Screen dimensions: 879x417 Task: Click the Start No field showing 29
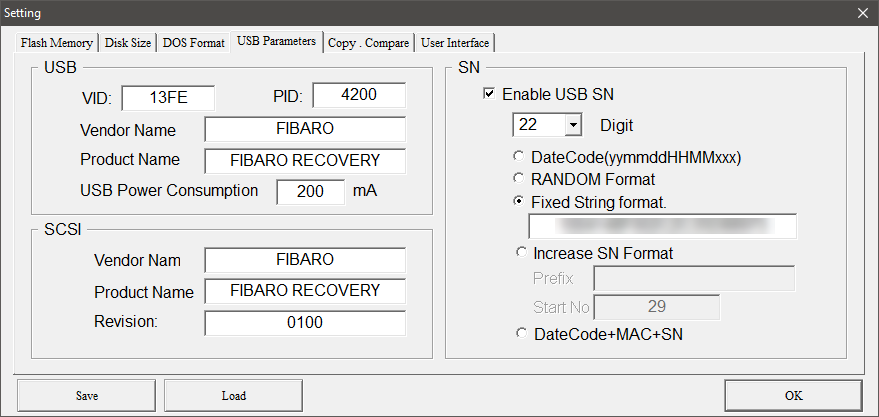(x=656, y=308)
